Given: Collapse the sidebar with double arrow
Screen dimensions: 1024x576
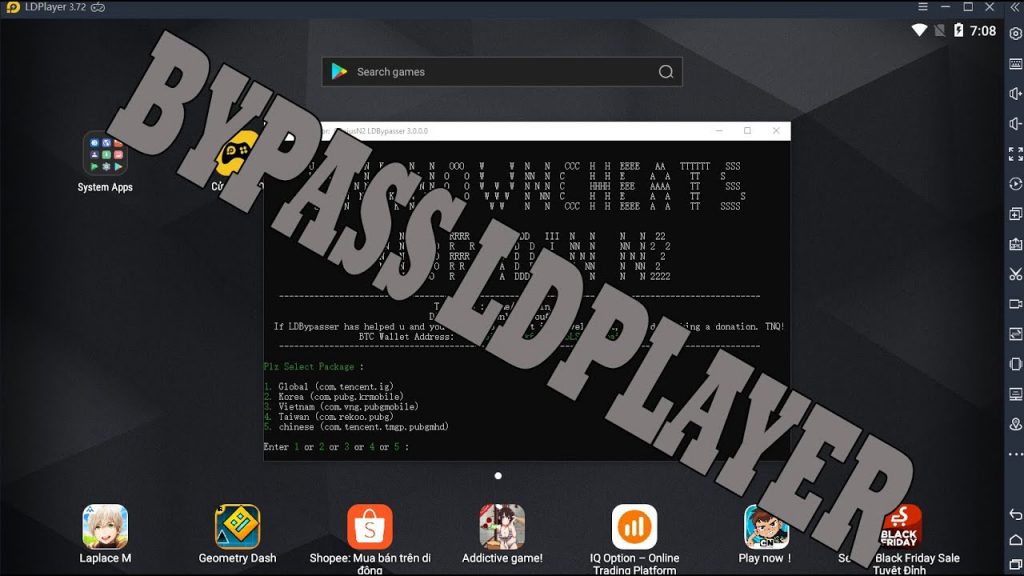Looking at the screenshot, I should coord(1016,7).
